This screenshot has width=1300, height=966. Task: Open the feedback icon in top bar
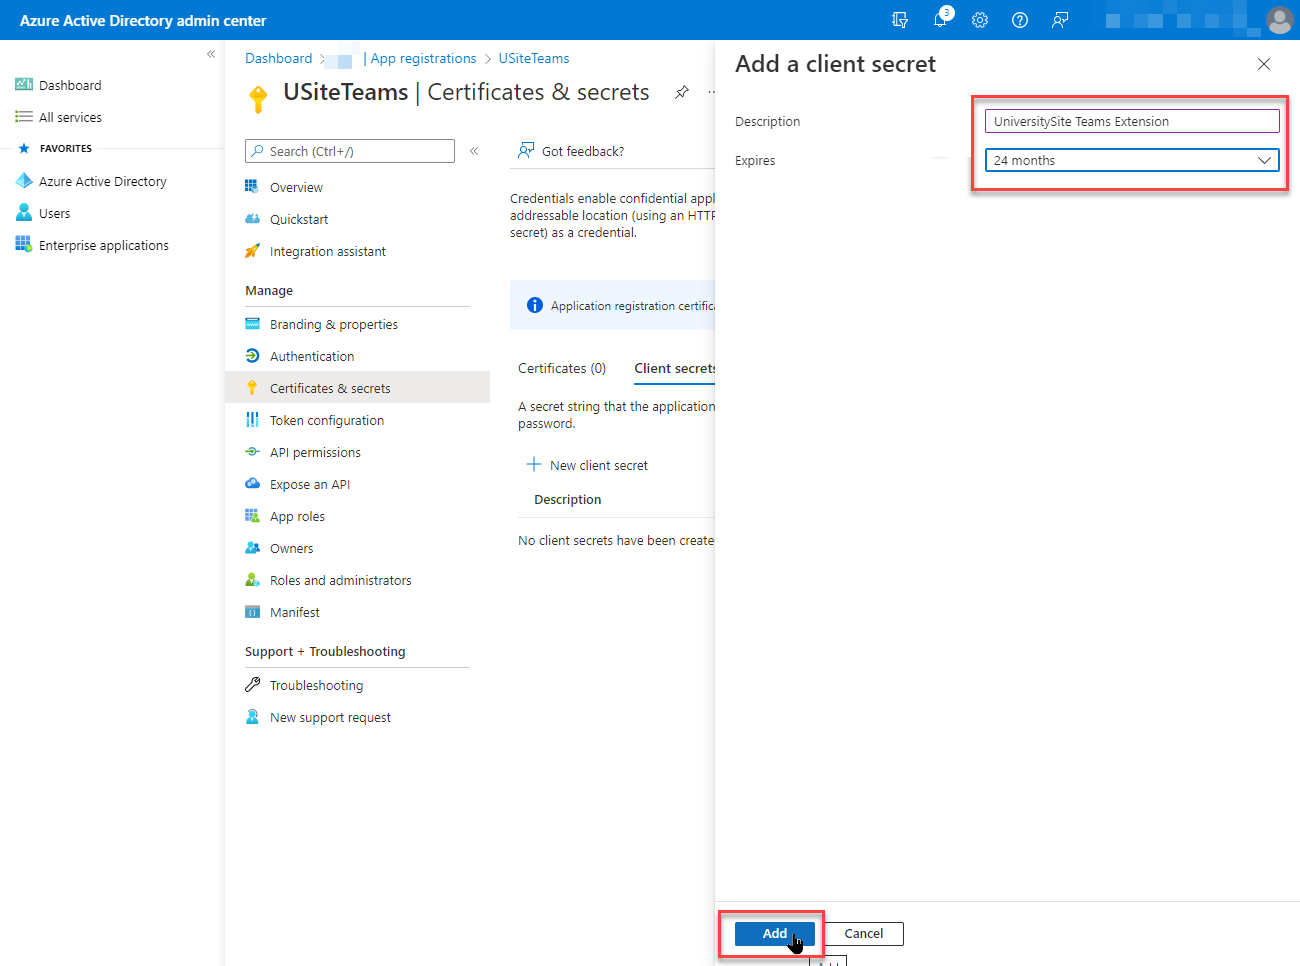[1060, 20]
